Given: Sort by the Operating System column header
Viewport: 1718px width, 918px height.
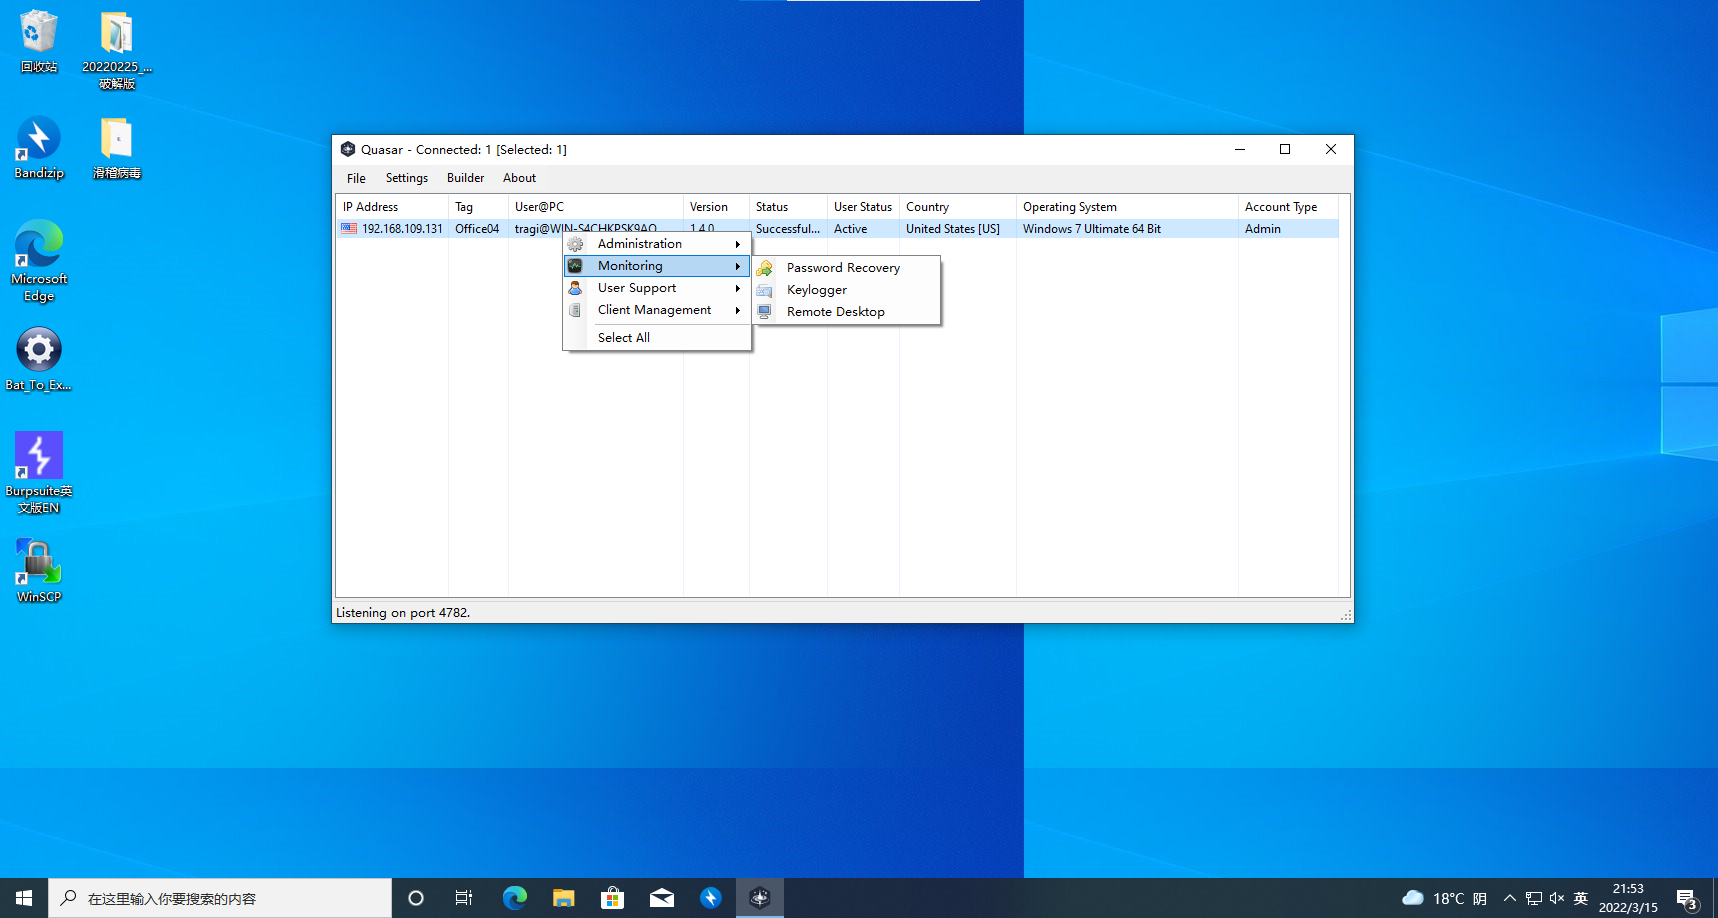Looking at the screenshot, I should point(1069,207).
